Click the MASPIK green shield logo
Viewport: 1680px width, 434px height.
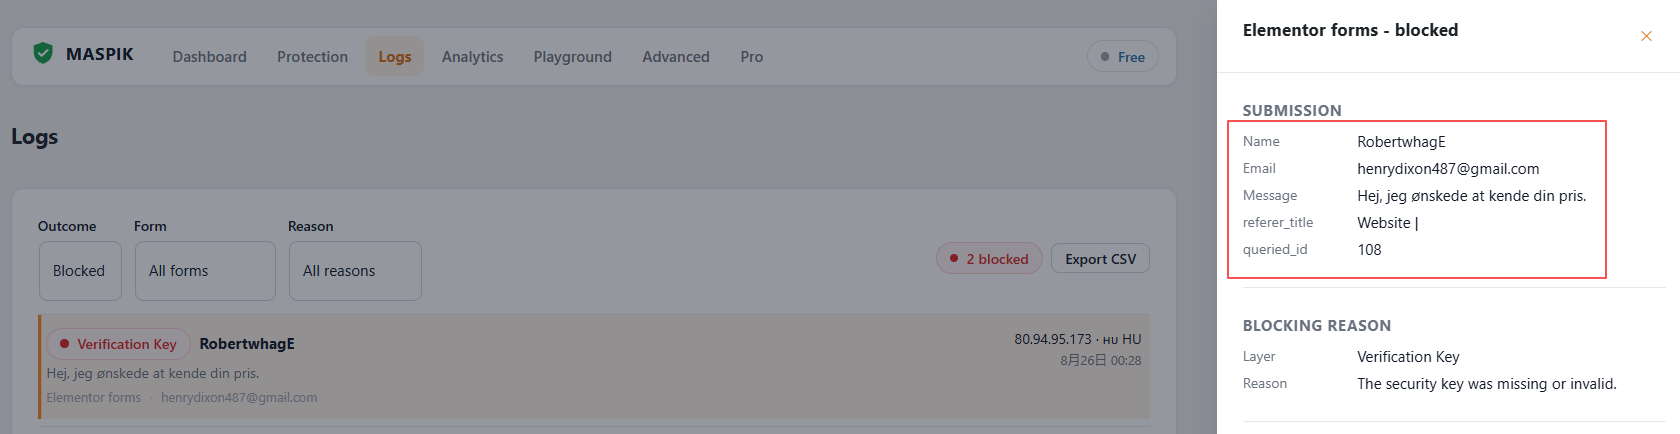(x=43, y=53)
